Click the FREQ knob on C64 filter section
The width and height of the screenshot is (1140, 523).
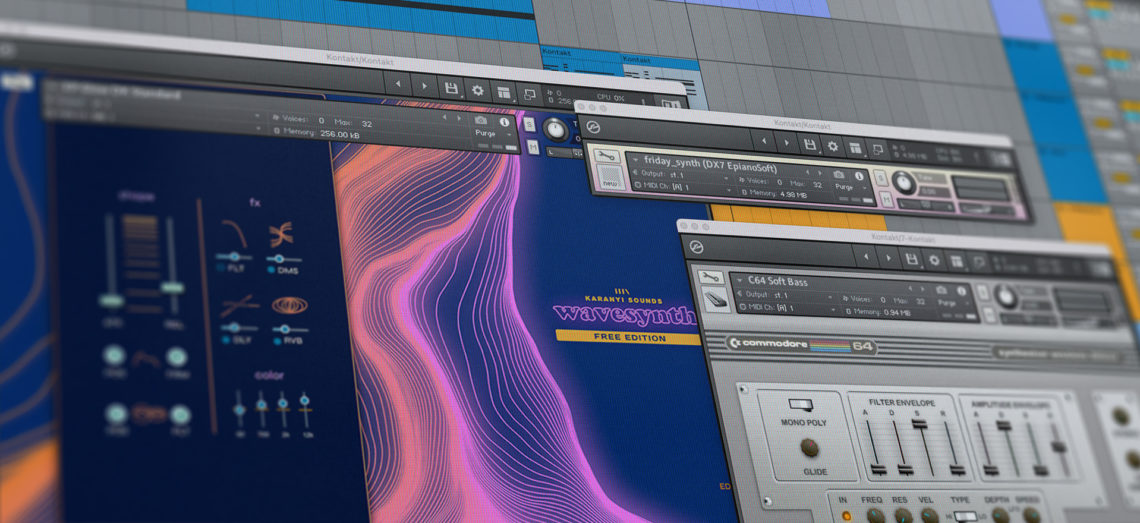coord(875,516)
